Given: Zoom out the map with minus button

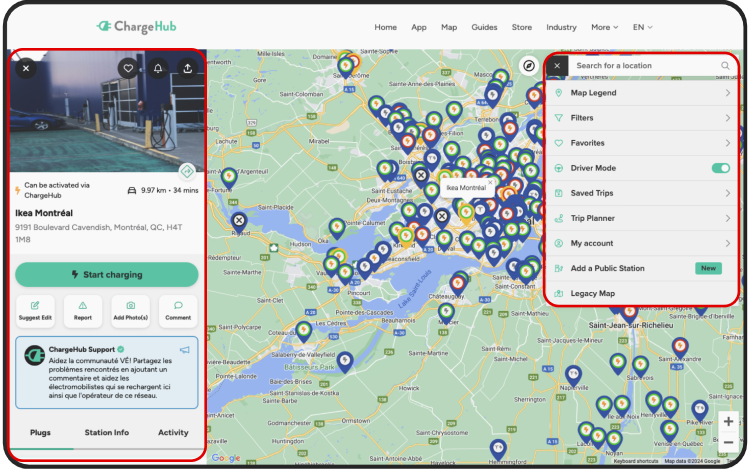Looking at the screenshot, I should pos(728,442).
